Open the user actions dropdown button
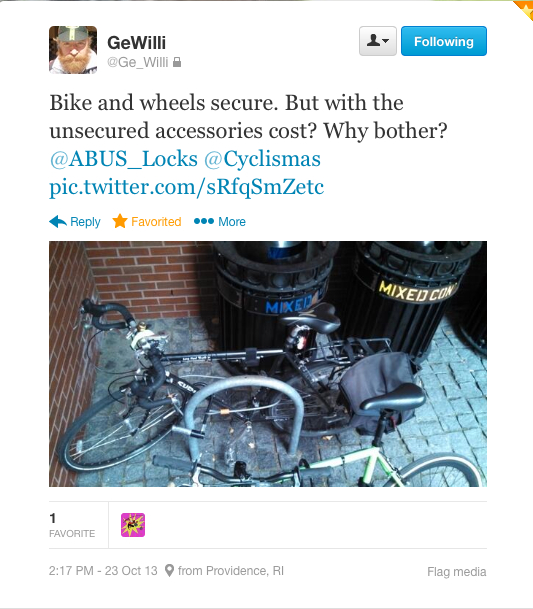533x609 pixels. (378, 41)
